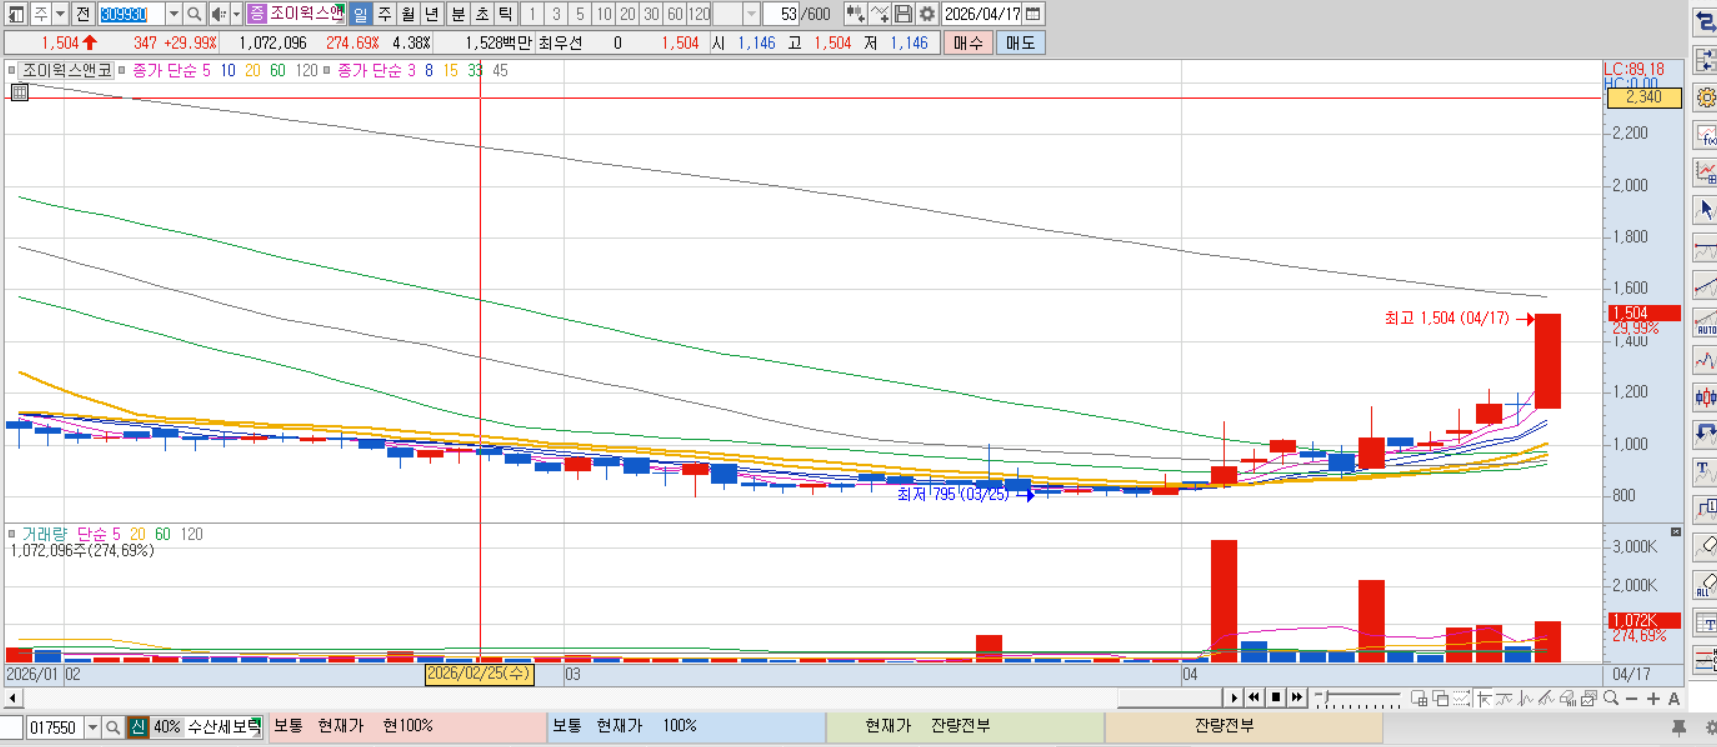Click the erase ALL drawings icon
The image size is (1717, 747).
[x=1705, y=584]
